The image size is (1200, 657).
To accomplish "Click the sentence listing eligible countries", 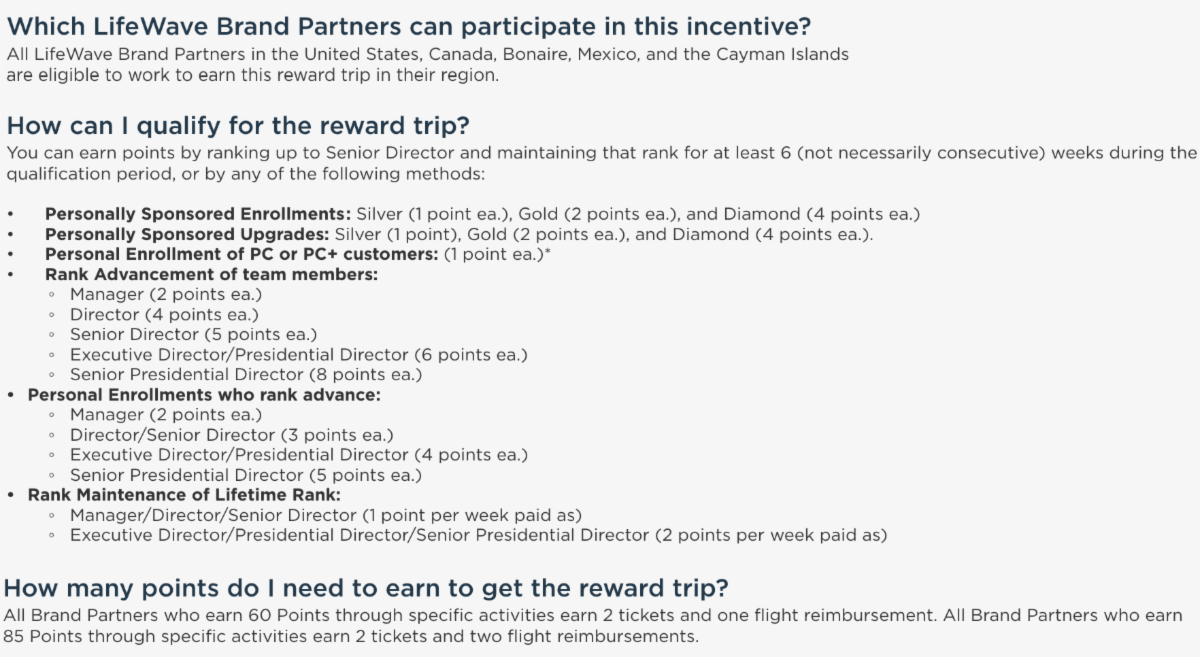I will (427, 55).
